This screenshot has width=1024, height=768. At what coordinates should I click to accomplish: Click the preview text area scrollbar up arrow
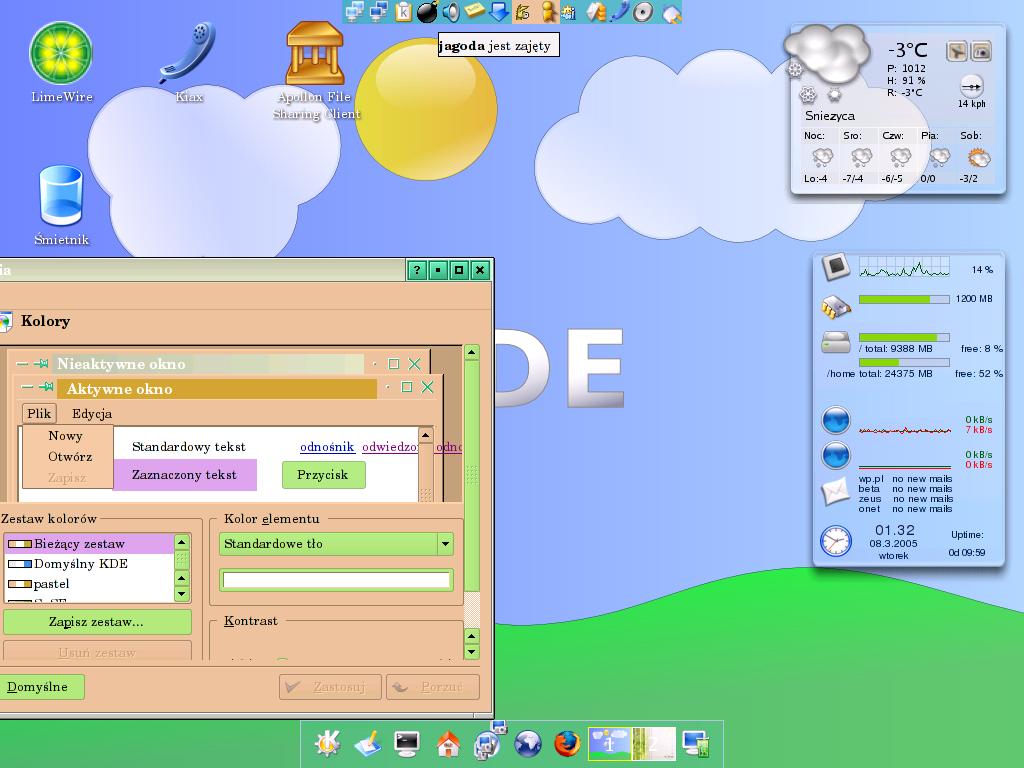coord(425,434)
